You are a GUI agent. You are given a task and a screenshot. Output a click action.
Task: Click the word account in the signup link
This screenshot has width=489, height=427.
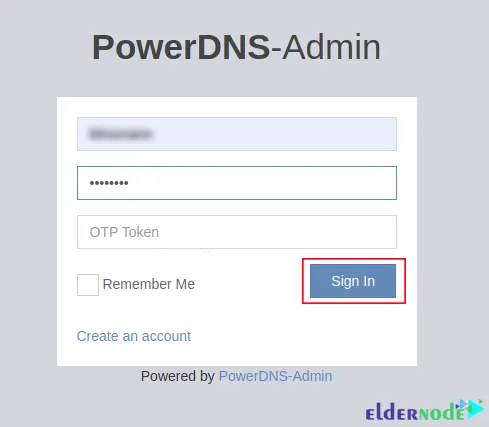166,336
